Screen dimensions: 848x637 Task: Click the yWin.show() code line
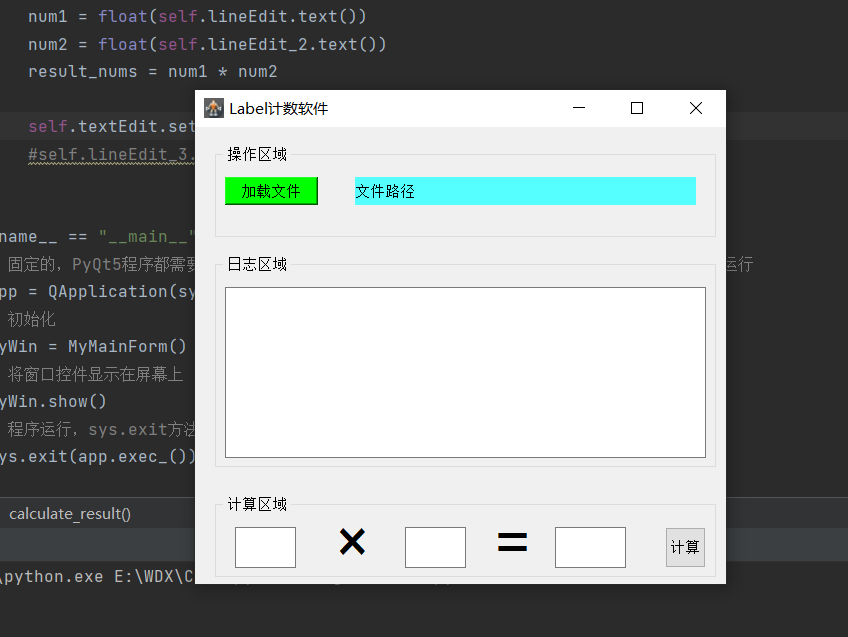point(53,401)
